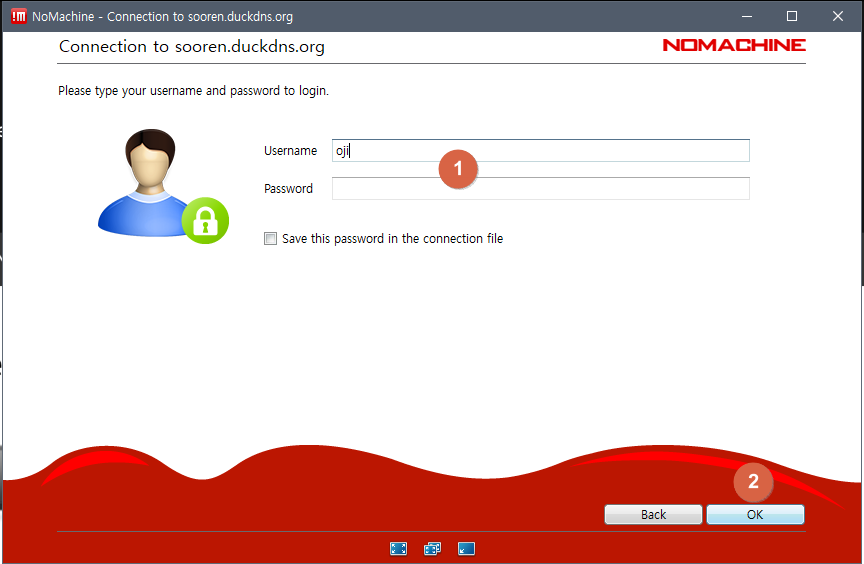The image size is (864, 564).
Task: Click the 'Password' label
Action: point(288,188)
